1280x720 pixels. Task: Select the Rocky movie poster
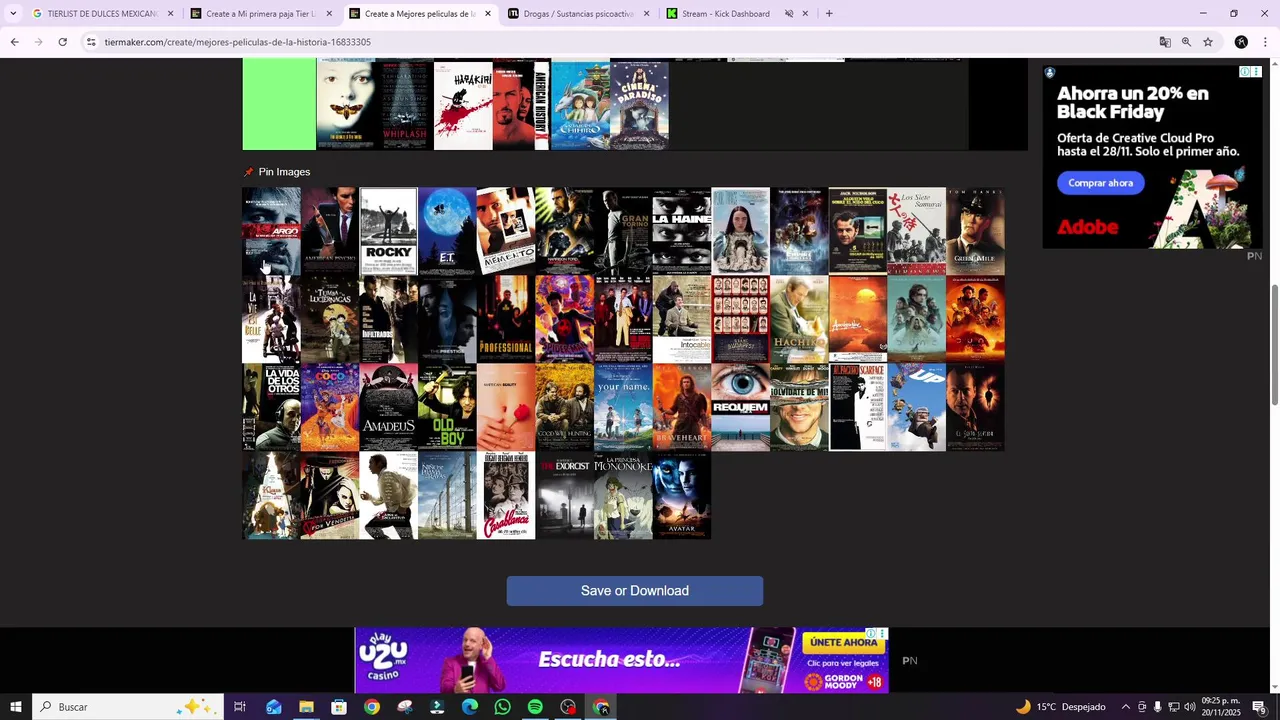(x=388, y=231)
